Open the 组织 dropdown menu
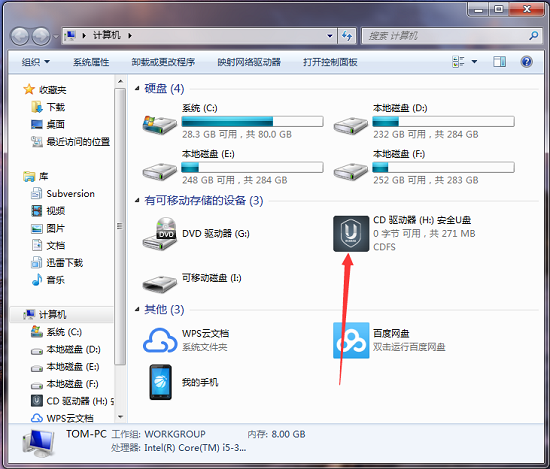This screenshot has width=550, height=469. point(35,62)
